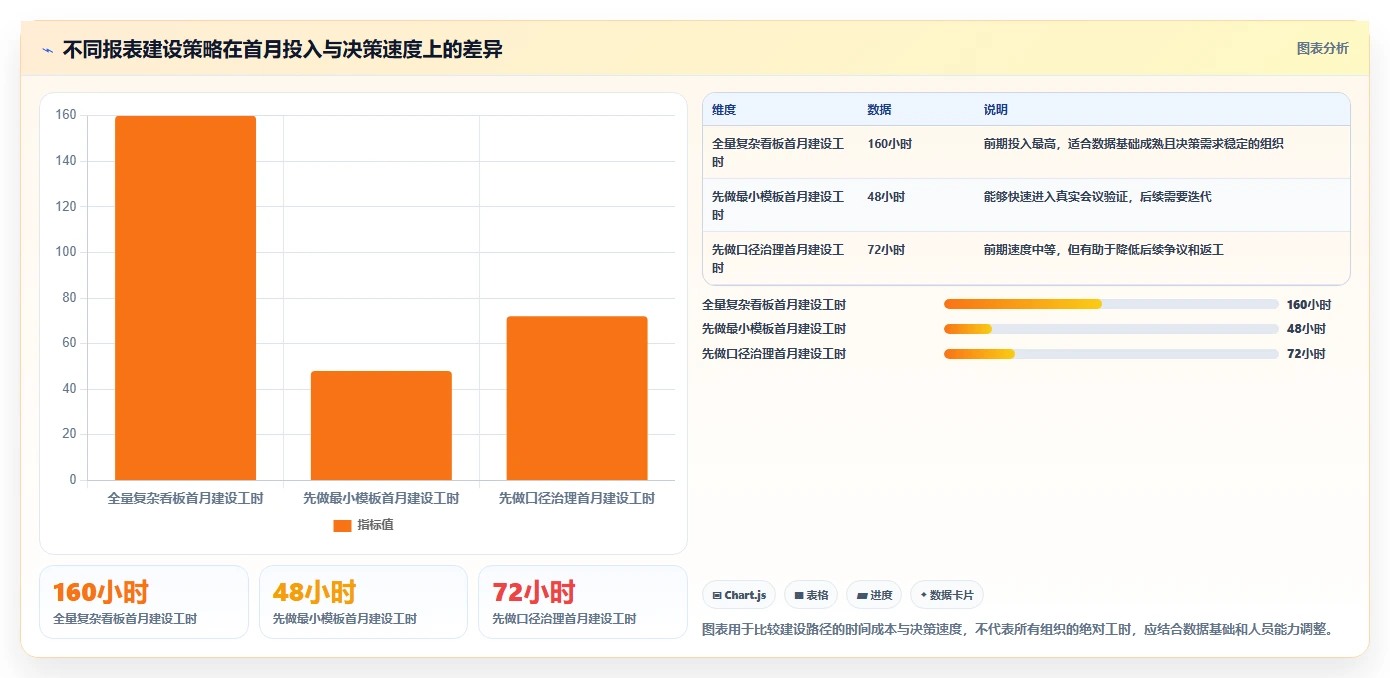
Task: Click the 先做最小模板首月建设工时 progress label
Action: [x=774, y=329]
